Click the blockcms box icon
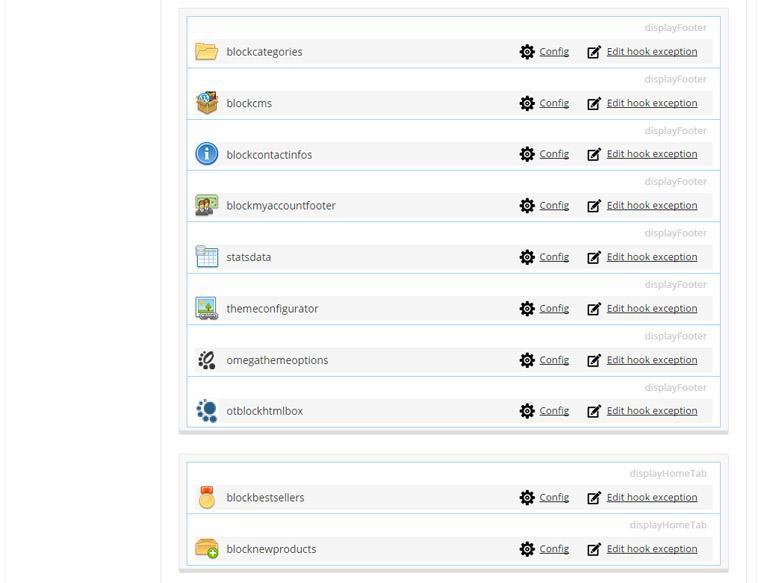The width and height of the screenshot is (764, 583). point(207,103)
